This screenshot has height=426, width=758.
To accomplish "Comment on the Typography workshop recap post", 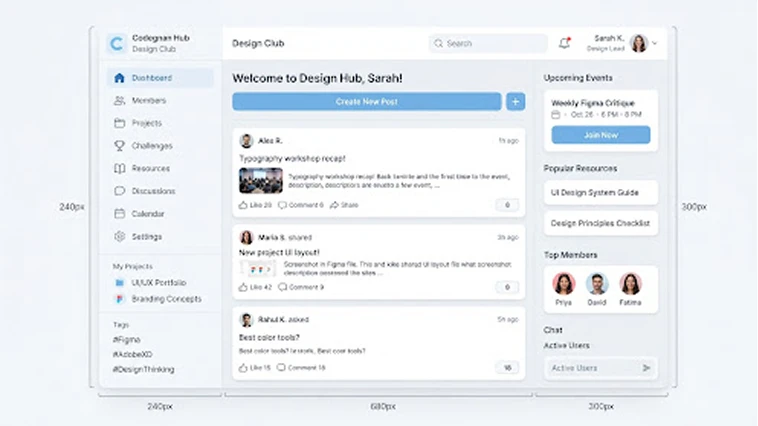I will (301, 205).
